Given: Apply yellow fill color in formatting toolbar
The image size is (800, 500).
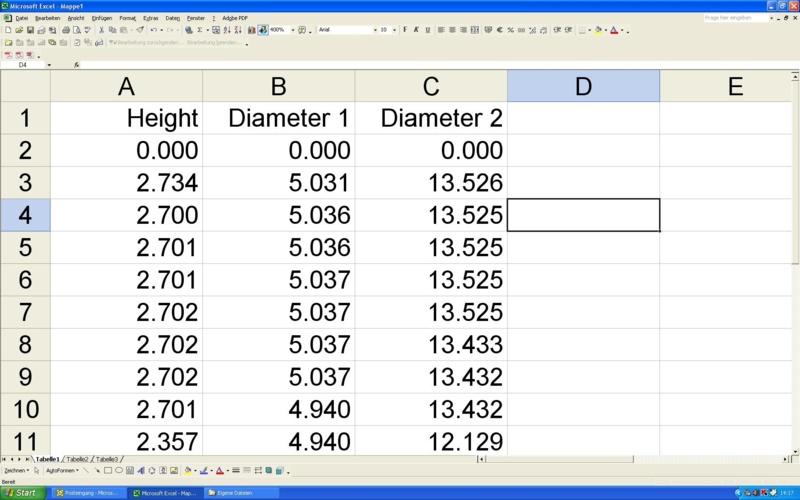Looking at the screenshot, I should (598, 30).
